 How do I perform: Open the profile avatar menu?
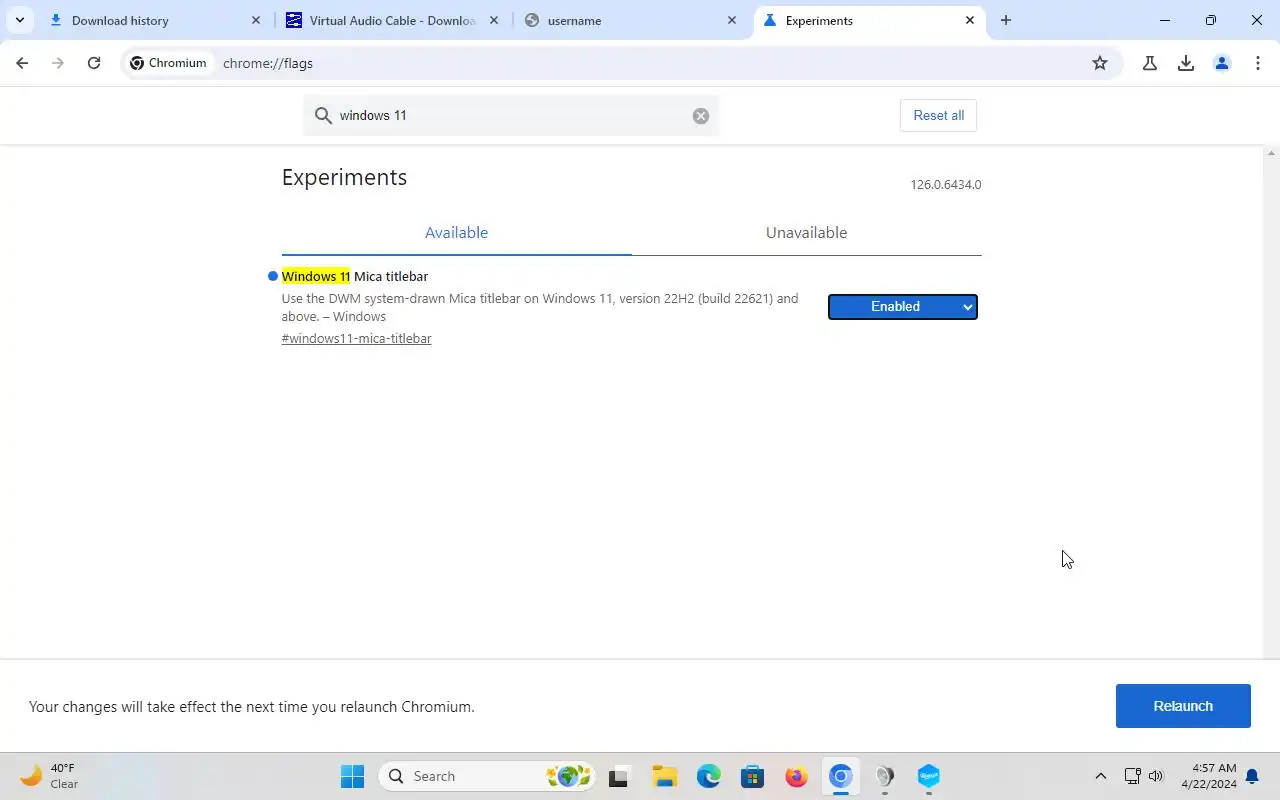click(1222, 63)
